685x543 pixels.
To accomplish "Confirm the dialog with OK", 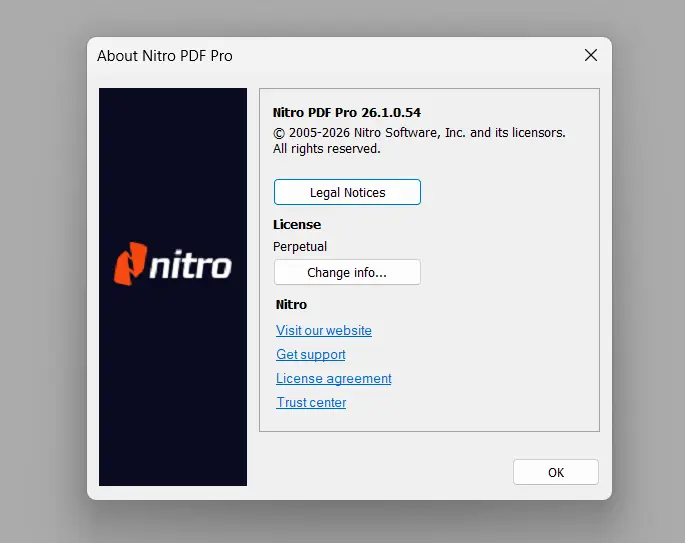I will point(556,472).
